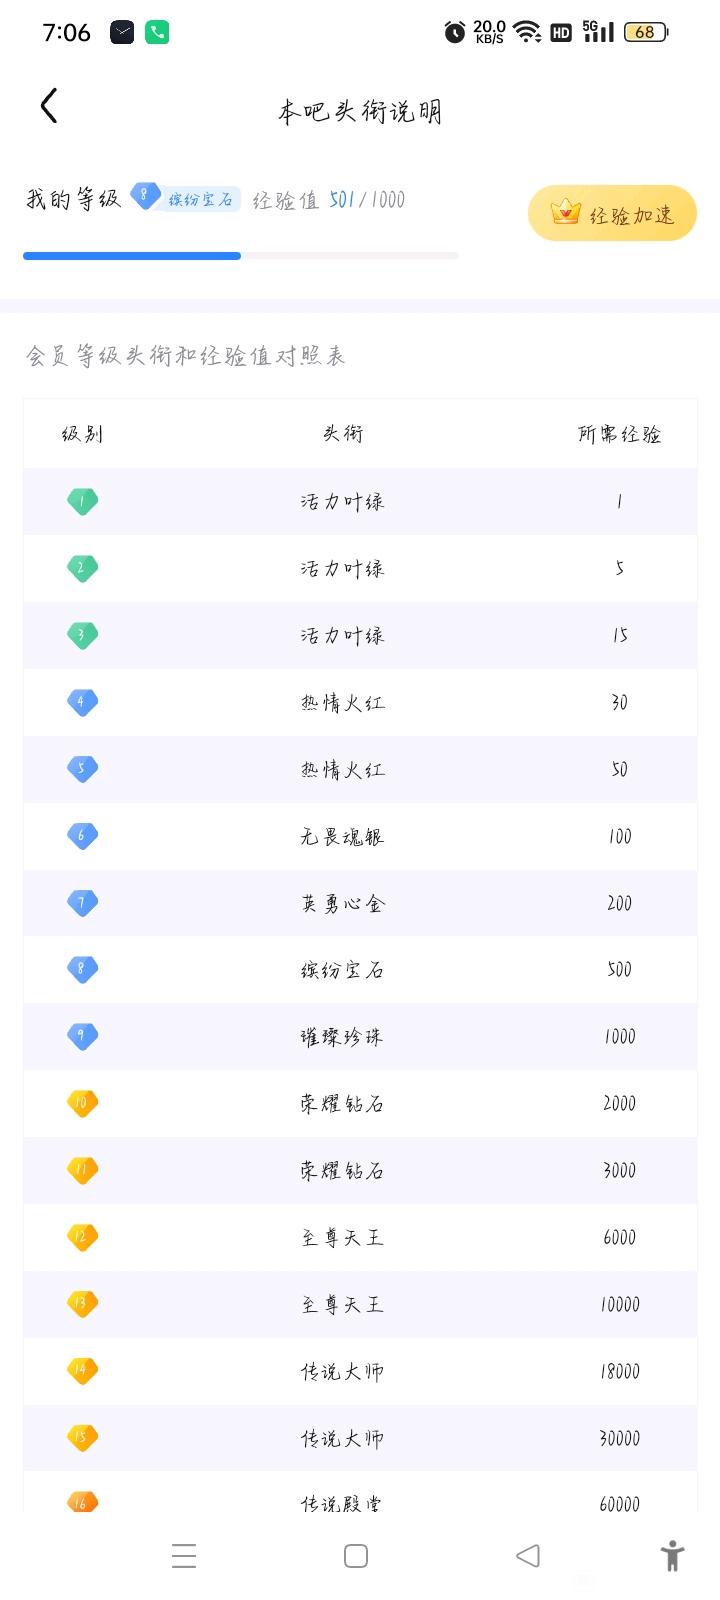720x1600 pixels.
Task: Tap the gold level 10 gem icon
Action: click(x=82, y=1103)
